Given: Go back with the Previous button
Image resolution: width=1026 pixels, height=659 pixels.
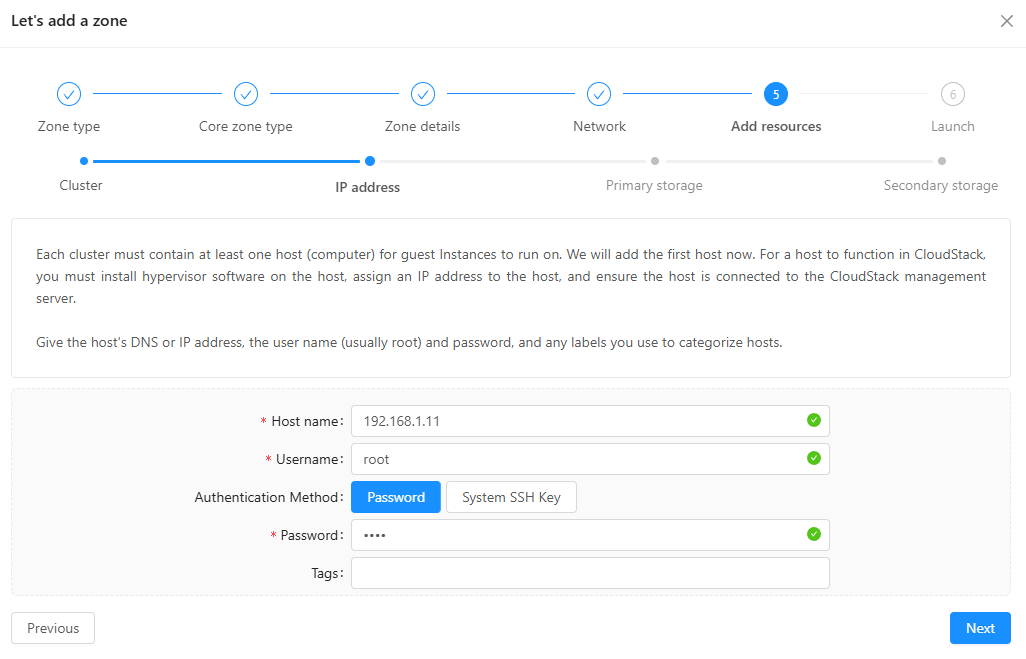Looking at the screenshot, I should pyautogui.click(x=53, y=628).
